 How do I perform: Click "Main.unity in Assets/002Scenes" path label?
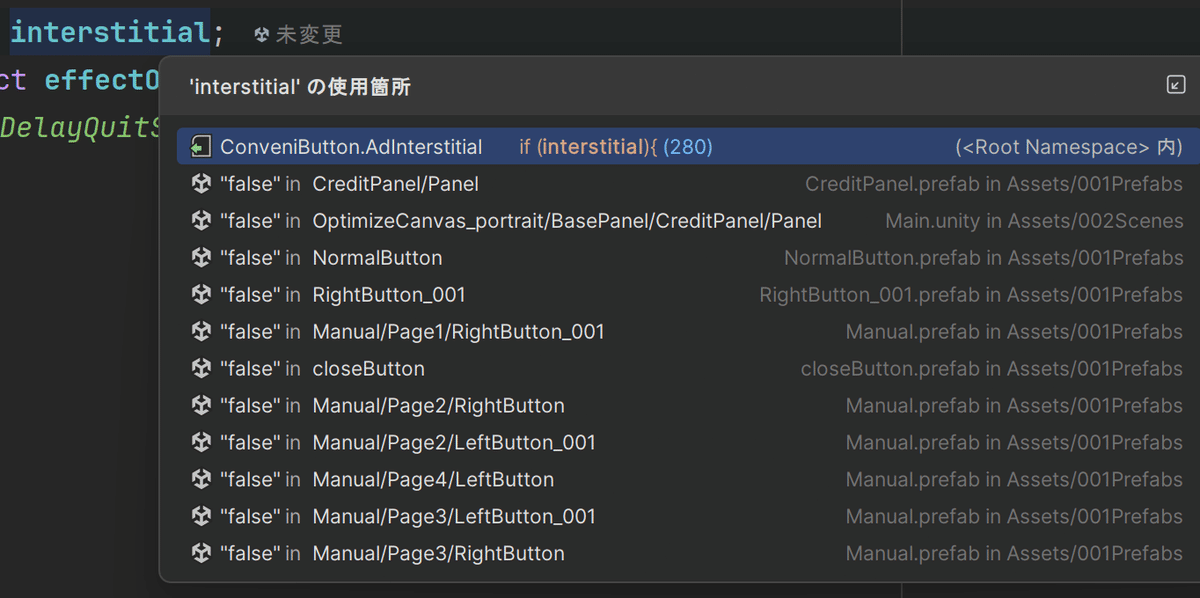pyautogui.click(x=1034, y=220)
